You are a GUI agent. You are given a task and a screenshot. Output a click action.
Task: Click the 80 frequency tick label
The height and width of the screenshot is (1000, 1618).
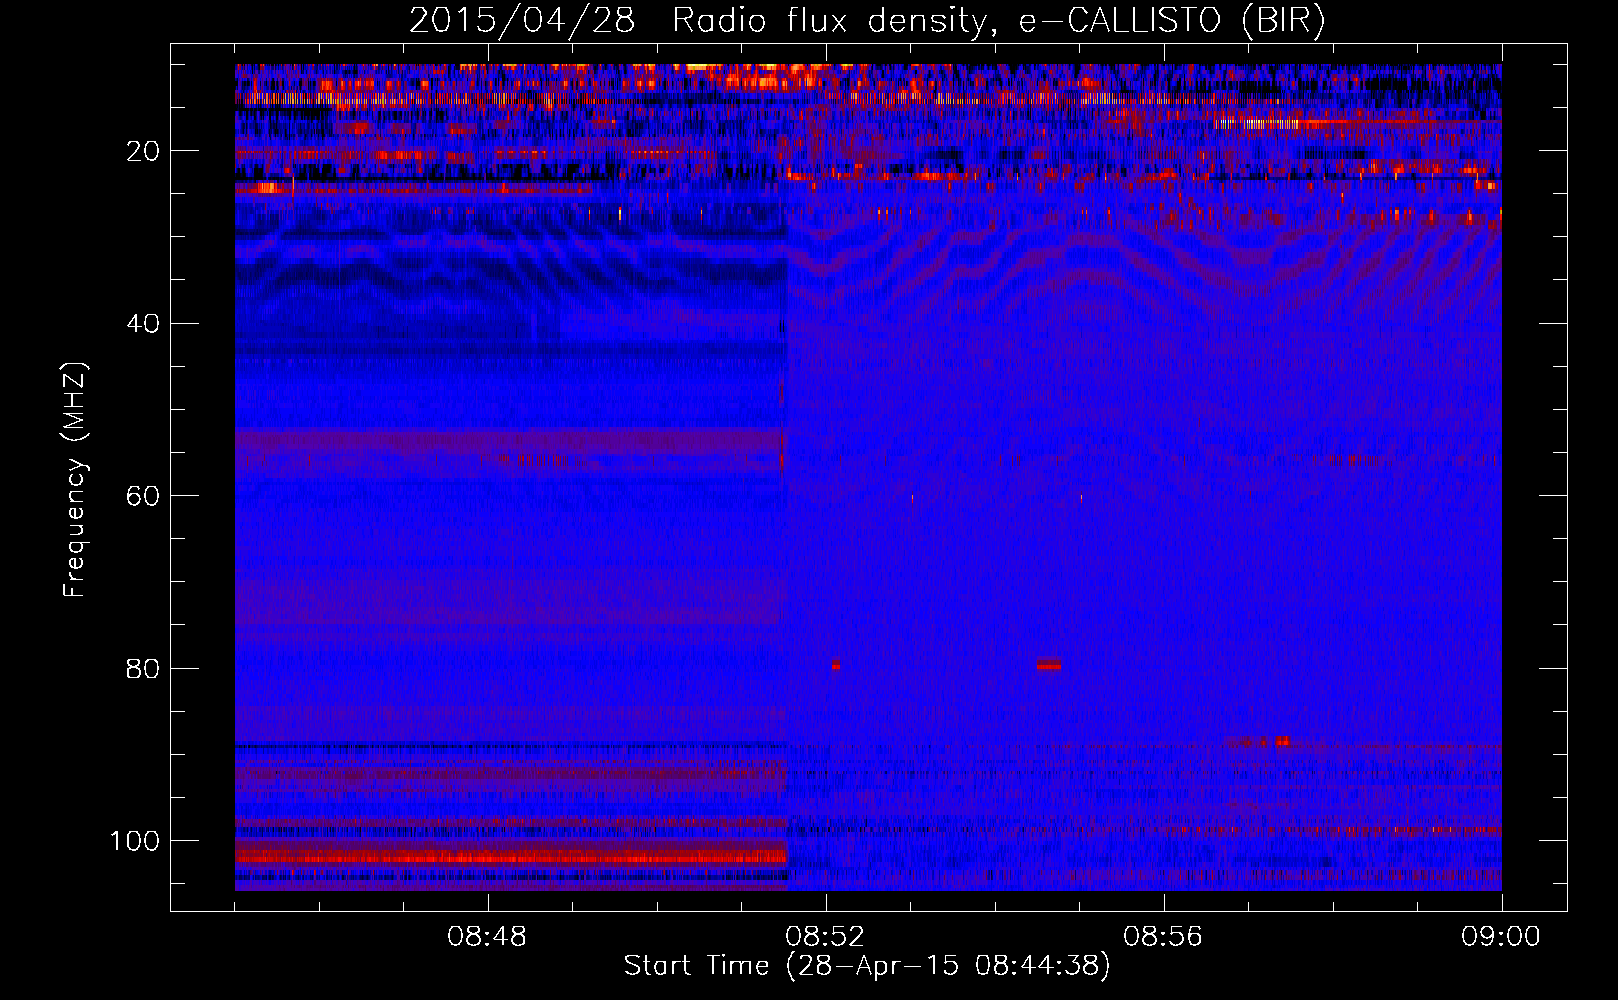143,668
